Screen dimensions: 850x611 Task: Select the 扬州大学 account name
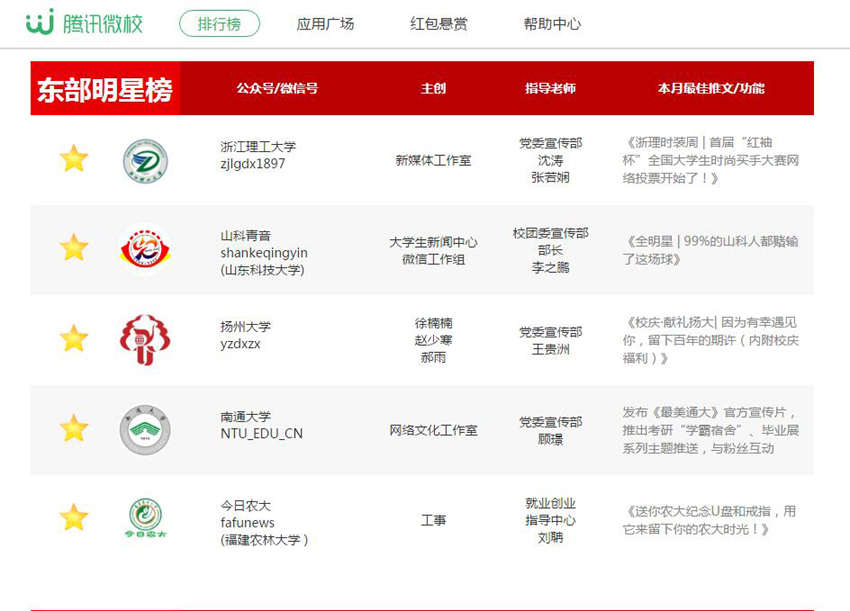tap(246, 326)
